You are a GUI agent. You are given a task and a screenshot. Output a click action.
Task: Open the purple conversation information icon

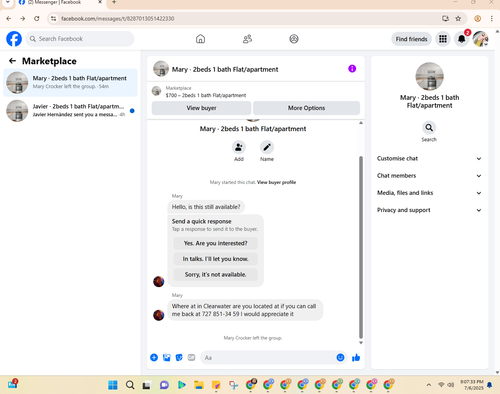(x=352, y=69)
